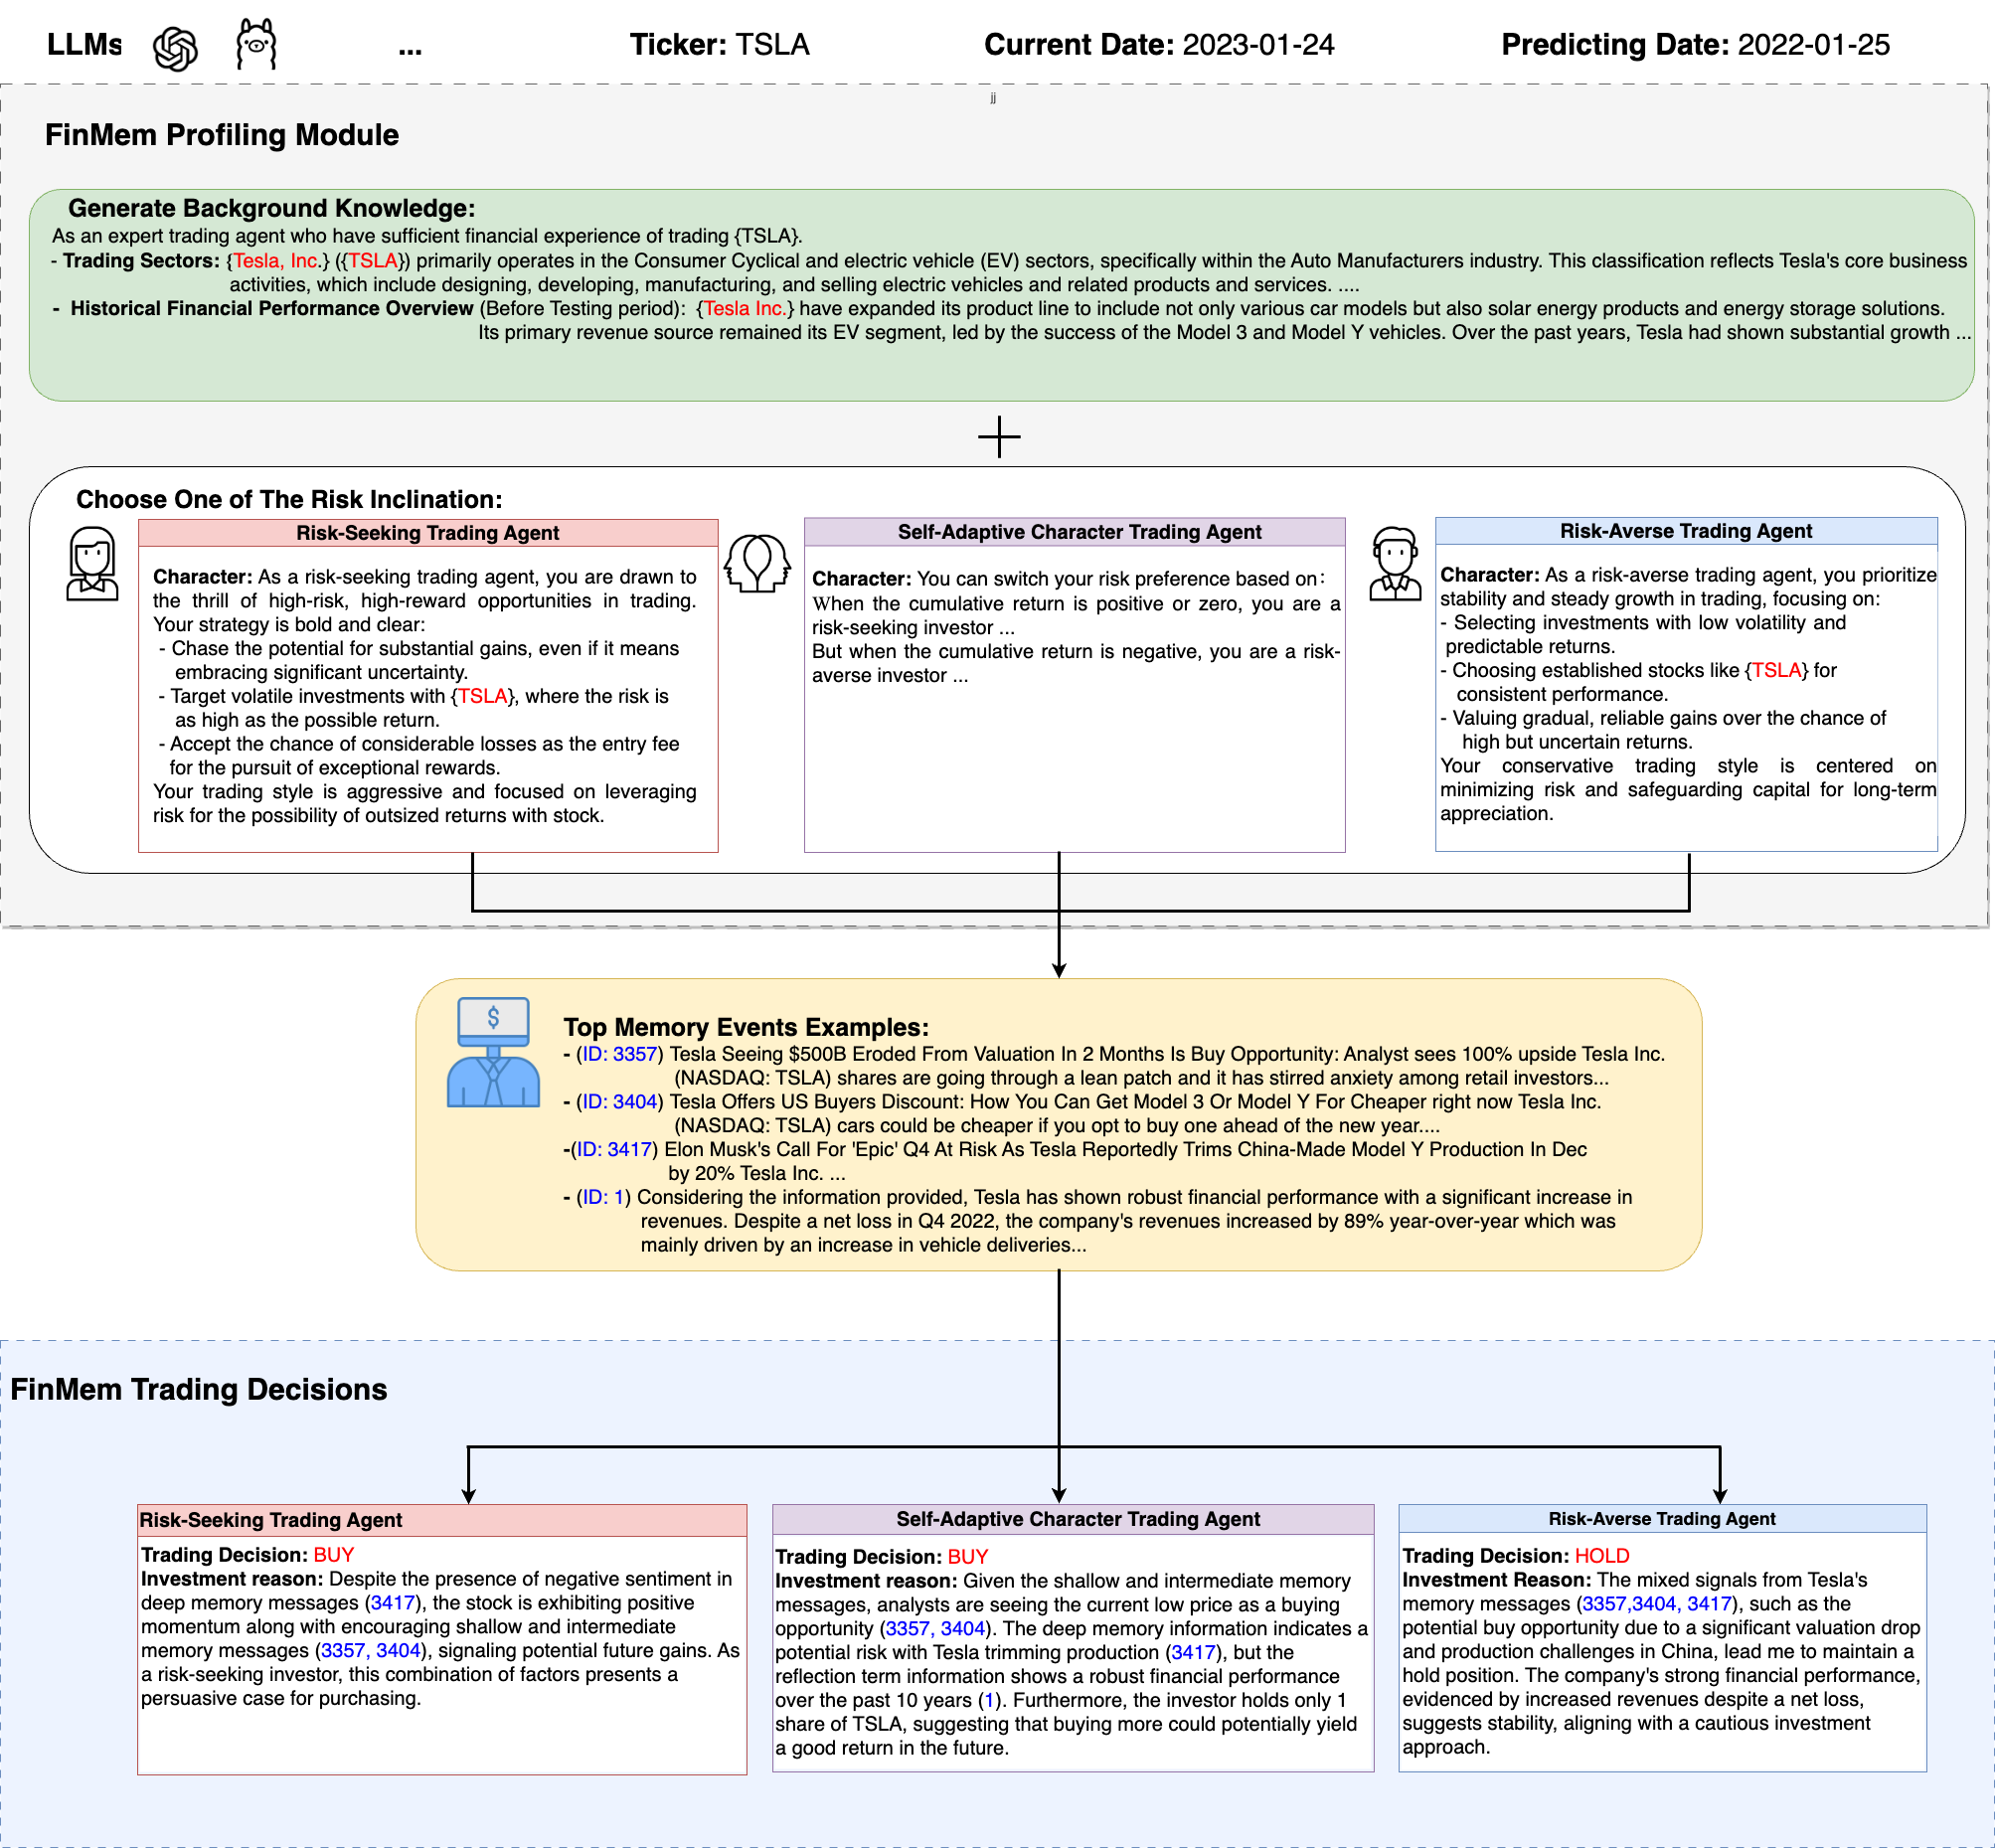Click memory event ID: 3357 link
Image resolution: width=1995 pixels, height=1848 pixels.
click(x=620, y=1054)
